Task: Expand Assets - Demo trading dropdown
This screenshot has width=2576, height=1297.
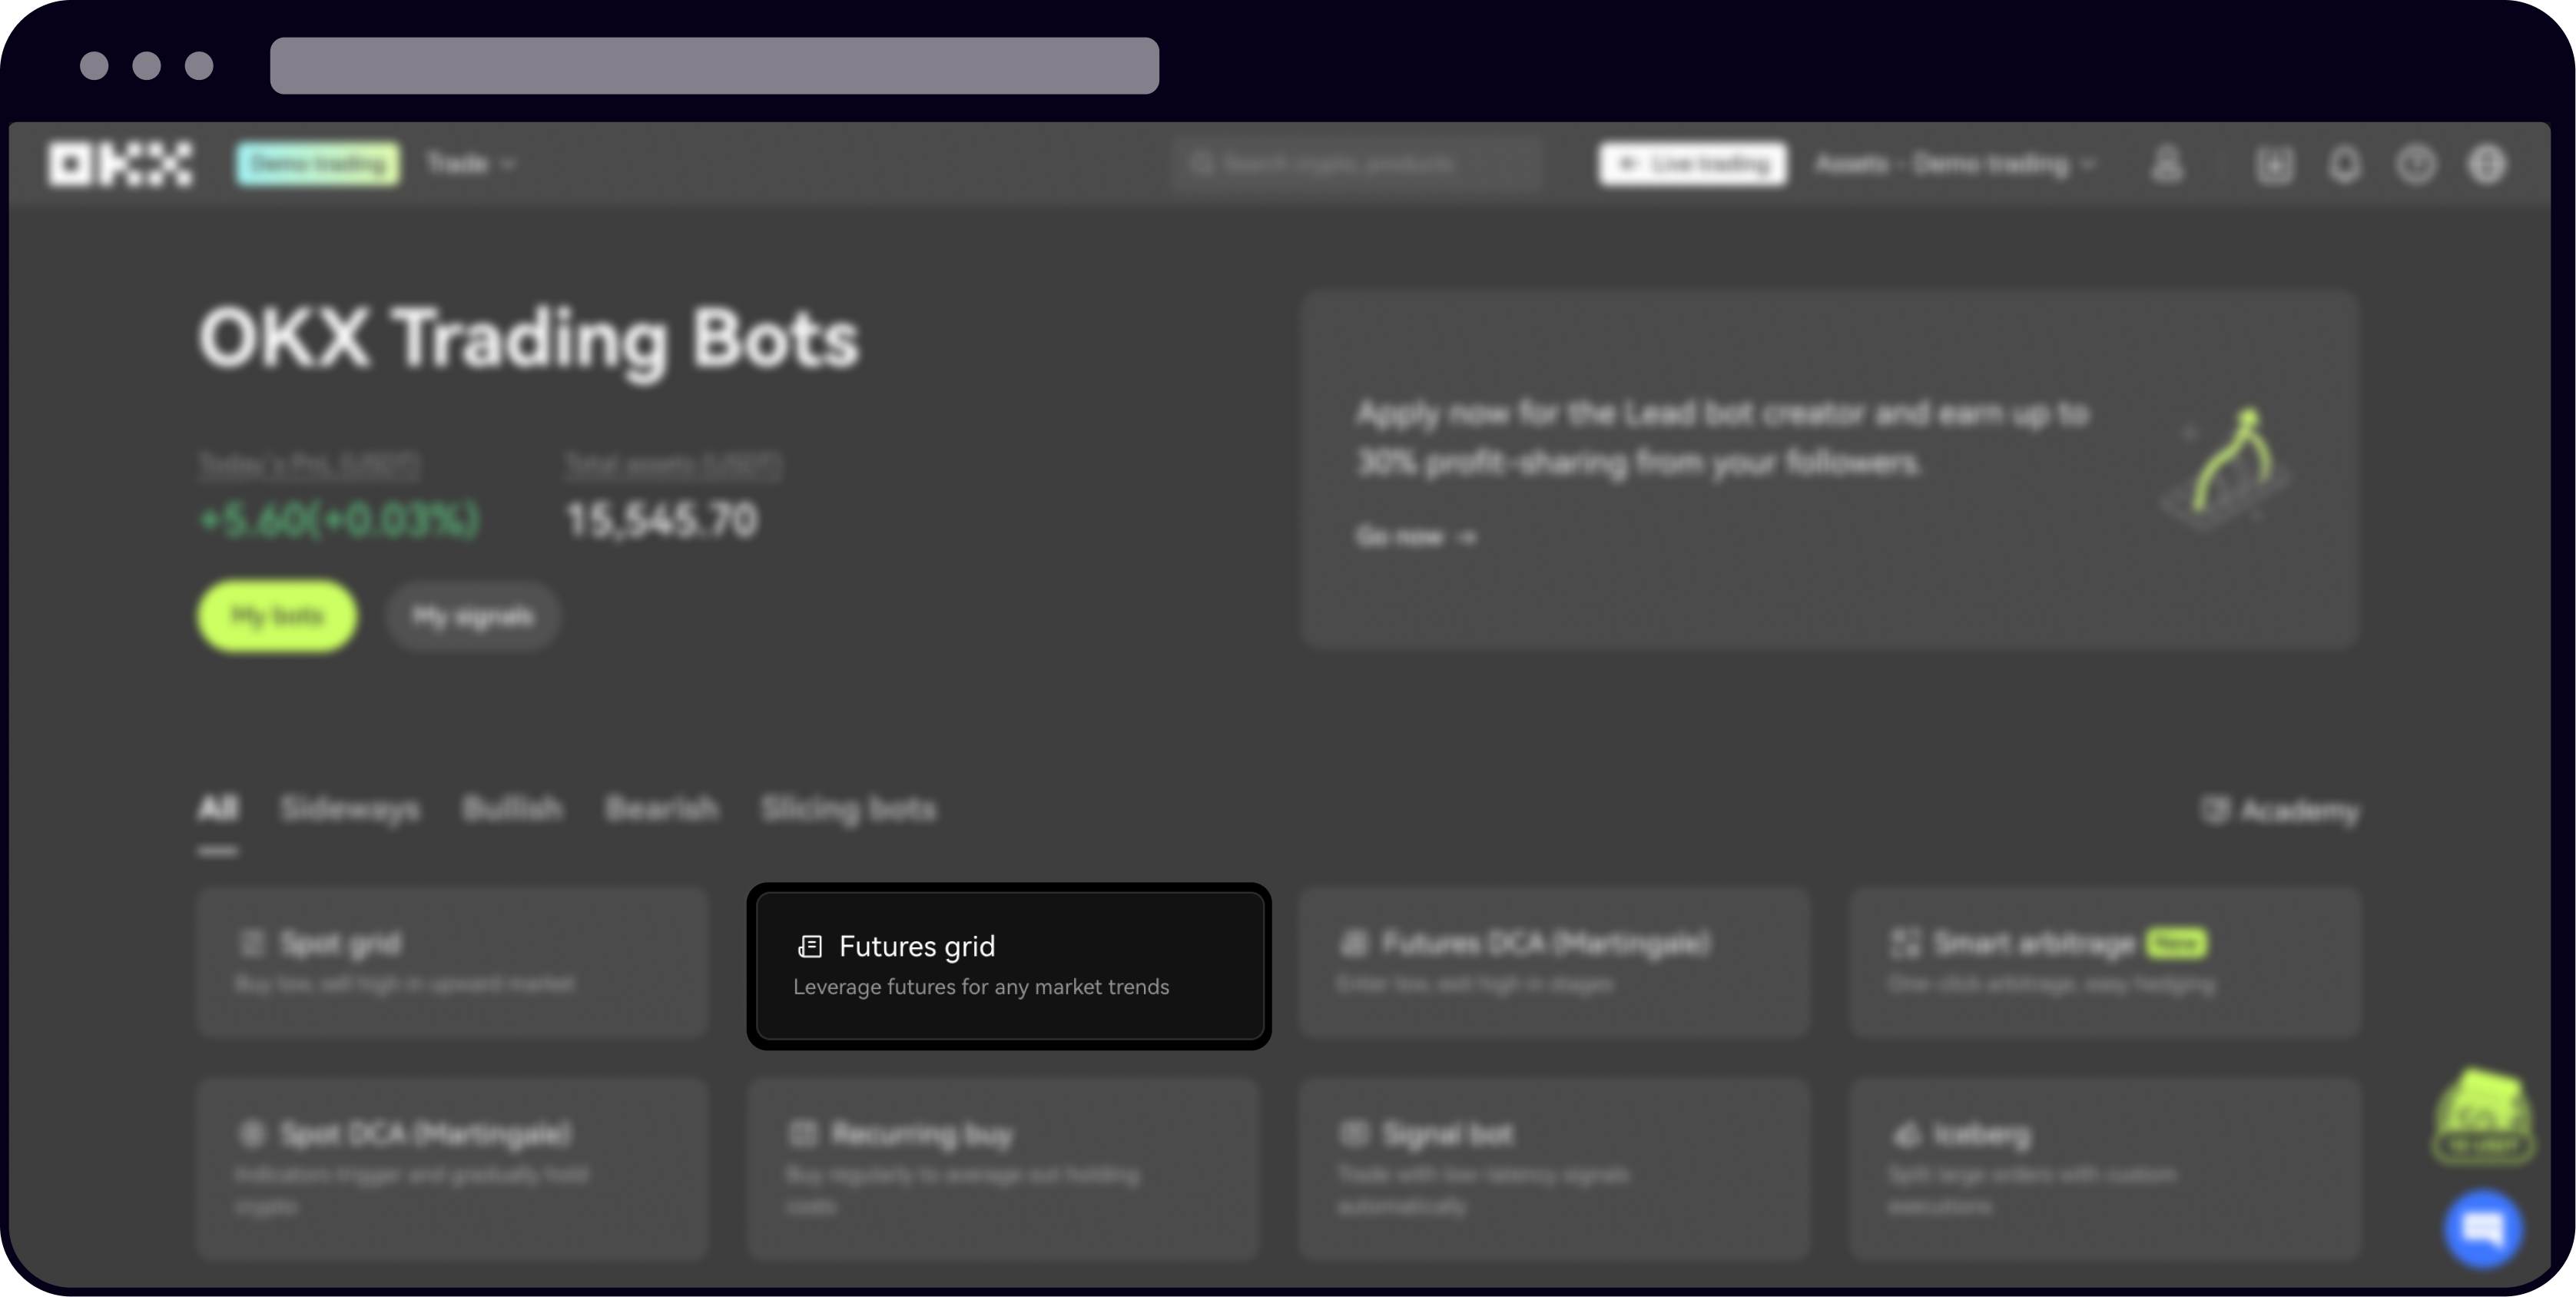Action: [x=1954, y=164]
